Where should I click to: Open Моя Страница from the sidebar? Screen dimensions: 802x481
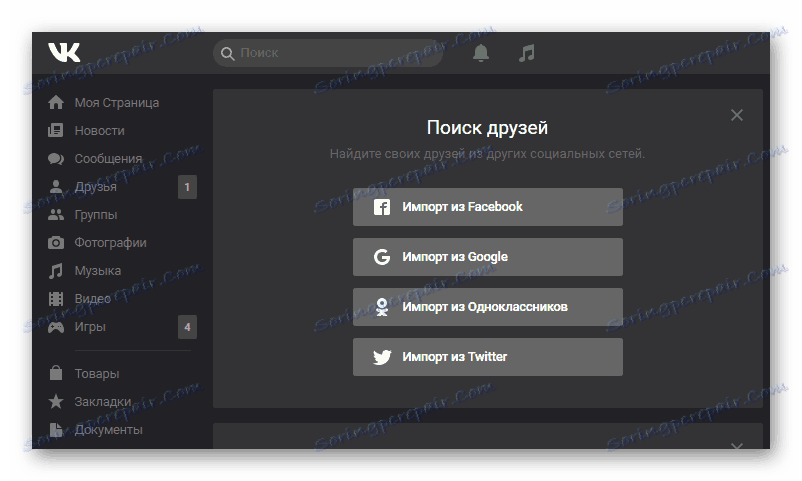117,103
